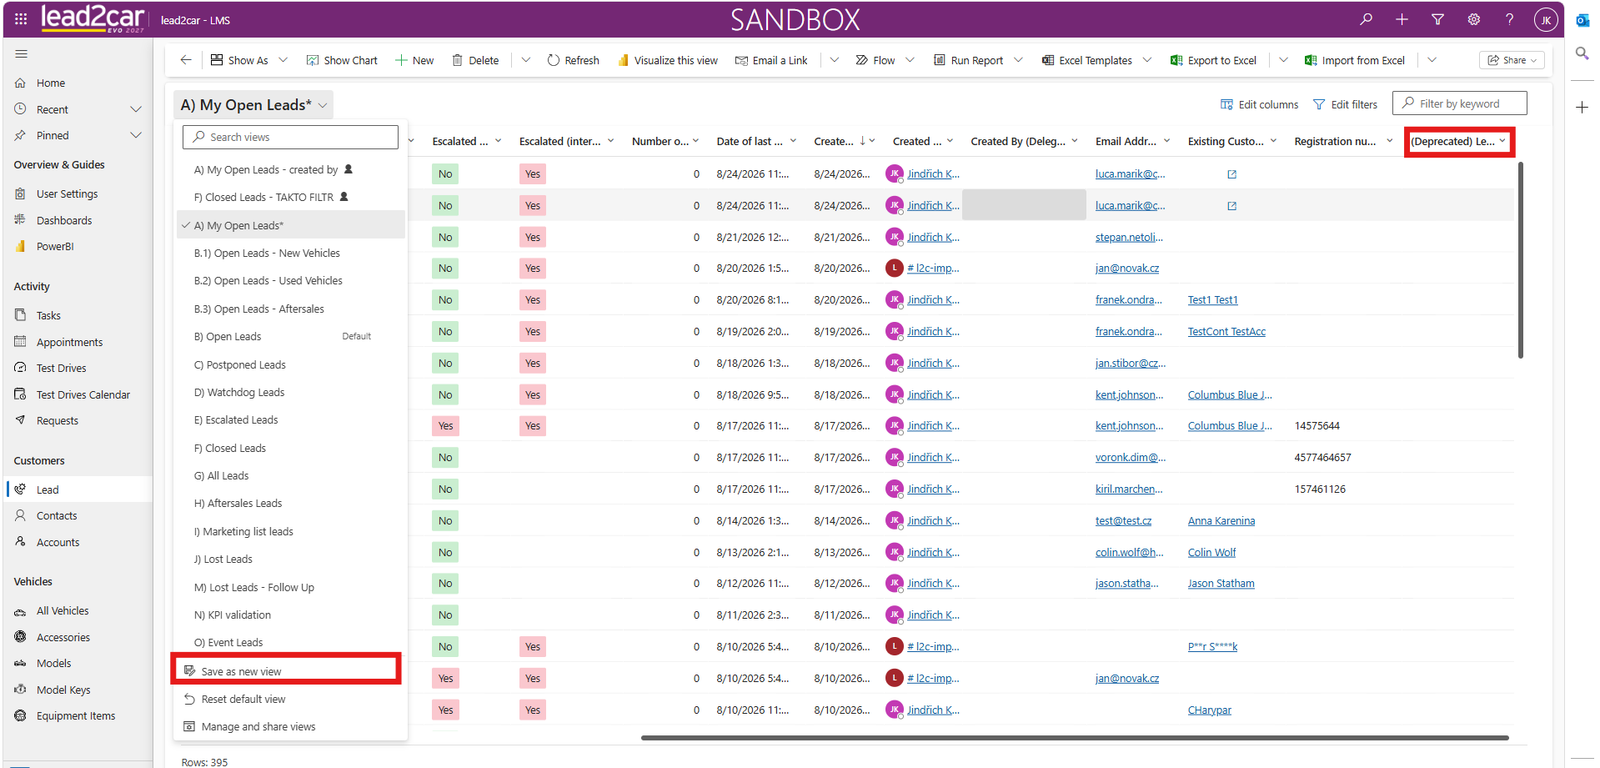Screen dimensions: 1600x768
Task: Collapse the A) My Open Leads view selector
Action: pyautogui.click(x=254, y=105)
